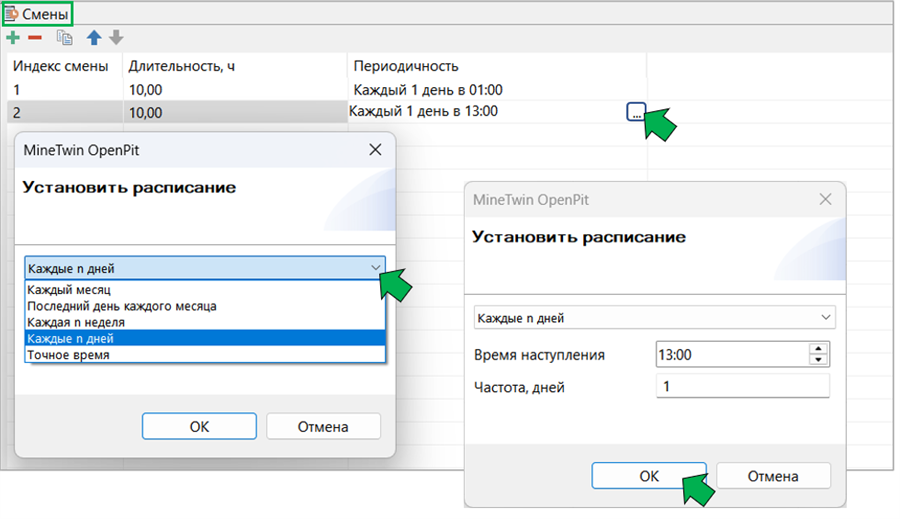Open schedule editor via ellipsis button
Image resolution: width=900 pixels, height=519 pixels.
tap(636, 112)
